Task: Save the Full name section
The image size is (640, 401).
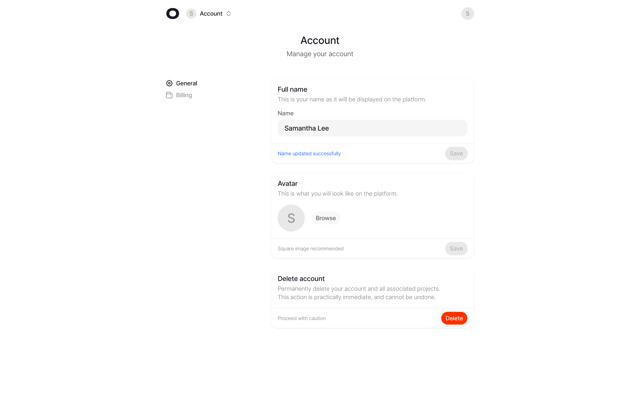Action: (x=456, y=154)
